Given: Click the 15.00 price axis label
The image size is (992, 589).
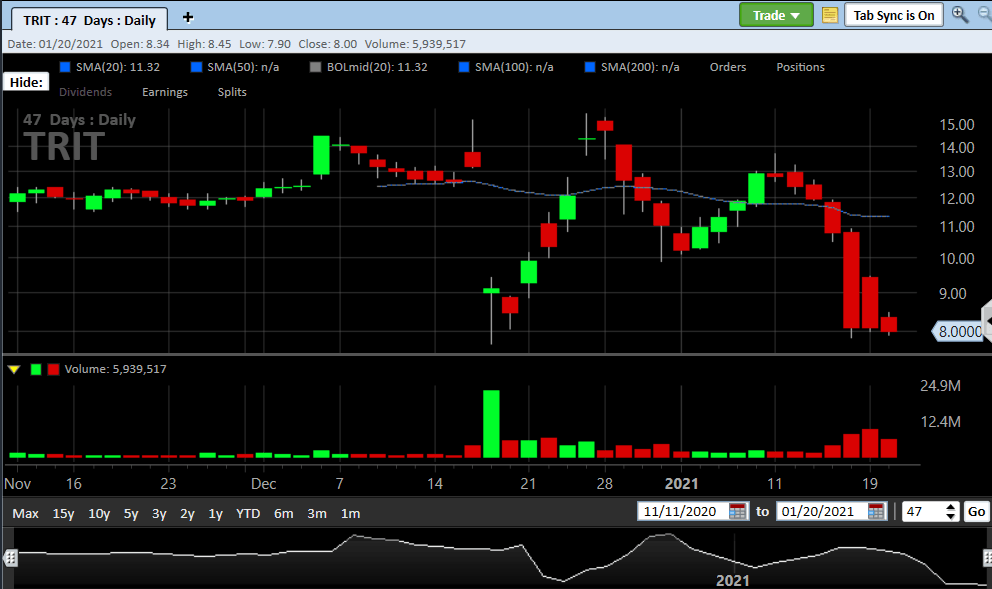Looking at the screenshot, I should (957, 125).
